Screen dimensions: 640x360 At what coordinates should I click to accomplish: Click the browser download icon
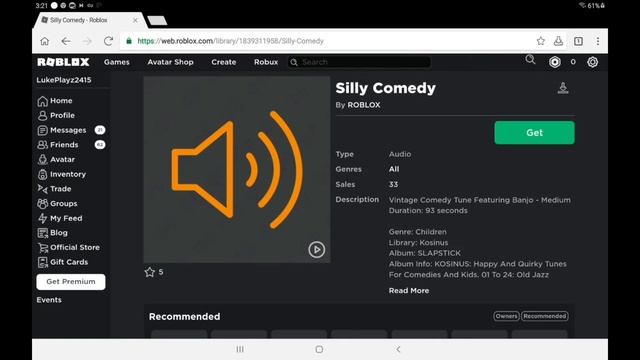pyautogui.click(x=558, y=41)
